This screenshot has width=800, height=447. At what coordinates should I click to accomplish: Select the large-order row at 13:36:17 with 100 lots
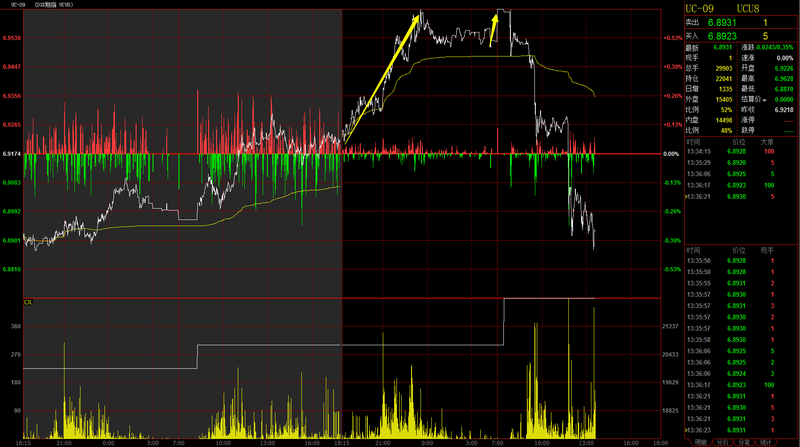coord(731,185)
